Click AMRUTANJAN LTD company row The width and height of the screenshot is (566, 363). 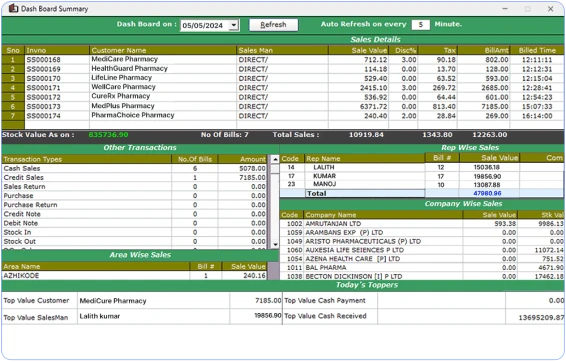click(422, 224)
